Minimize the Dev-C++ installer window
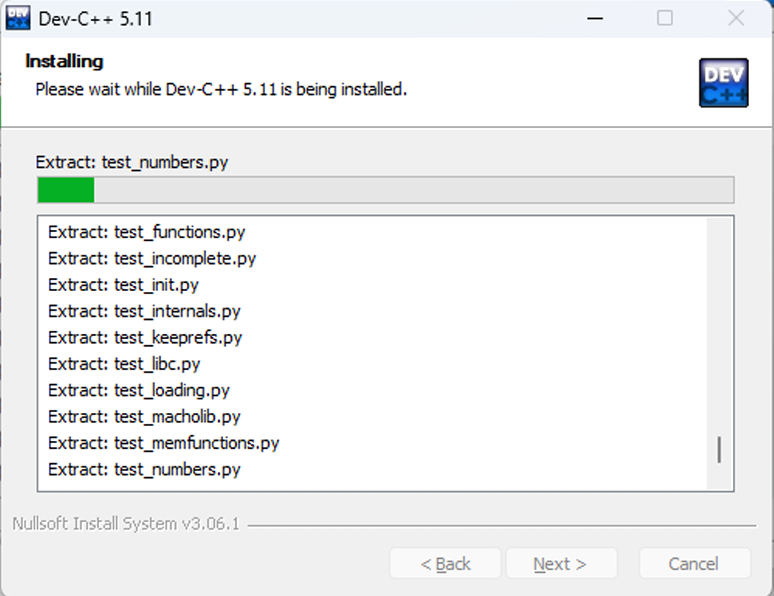The width and height of the screenshot is (774, 596). [594, 18]
